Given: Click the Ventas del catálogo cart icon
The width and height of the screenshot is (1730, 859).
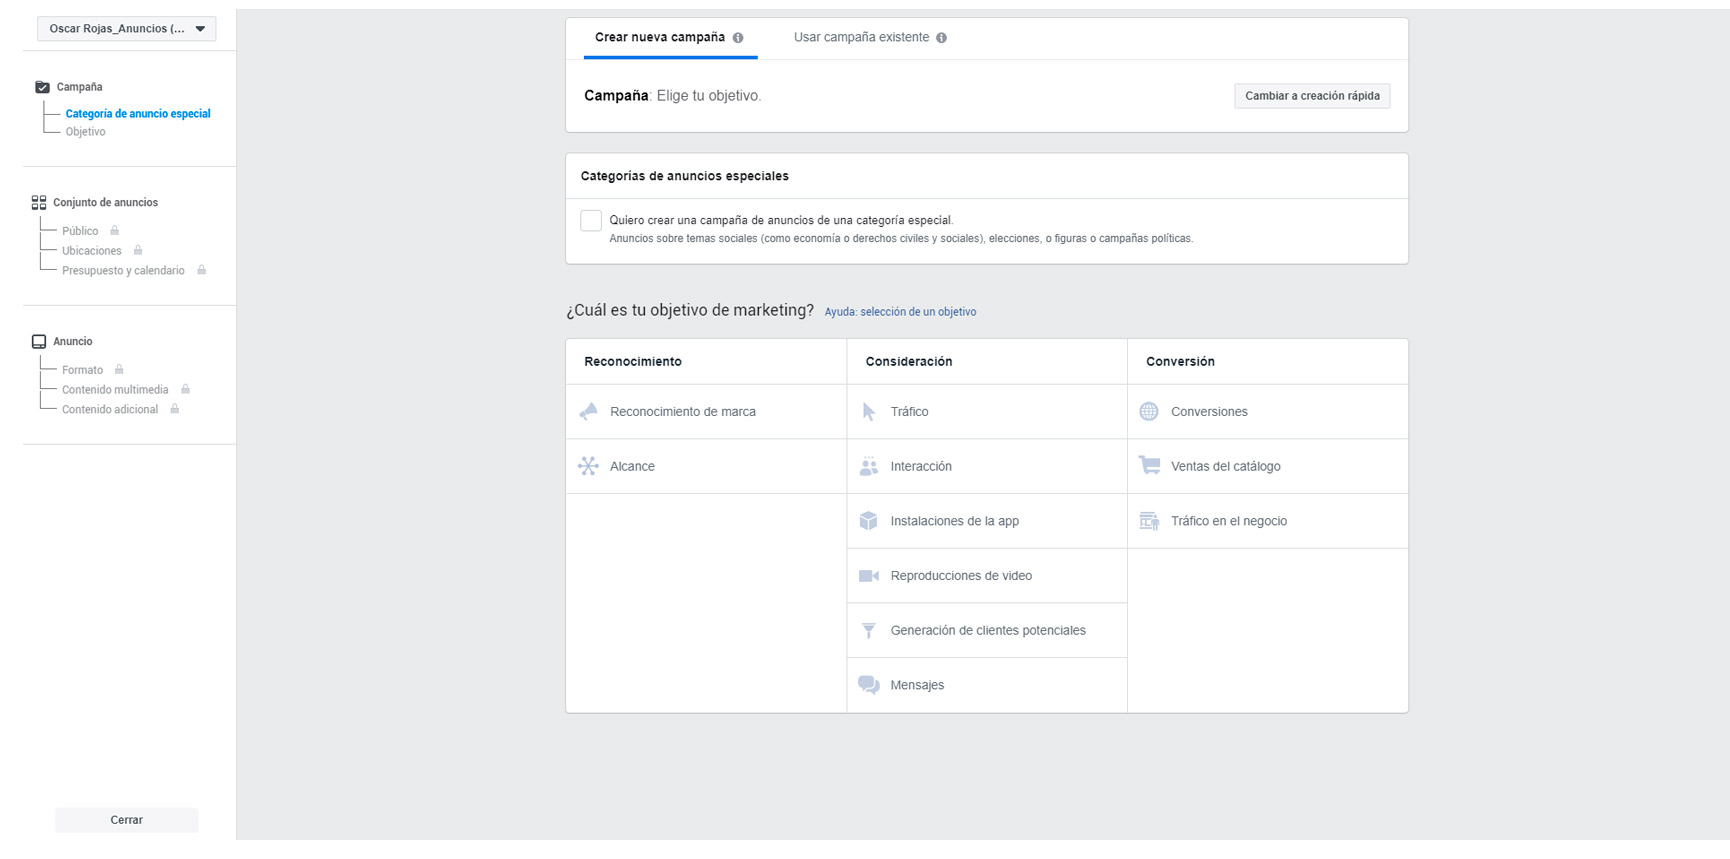Looking at the screenshot, I should pyautogui.click(x=1149, y=466).
